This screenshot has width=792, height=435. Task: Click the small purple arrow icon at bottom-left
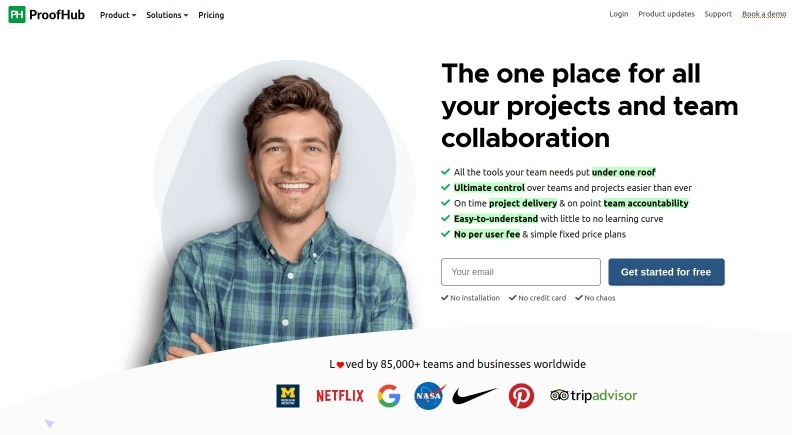pyautogui.click(x=49, y=423)
